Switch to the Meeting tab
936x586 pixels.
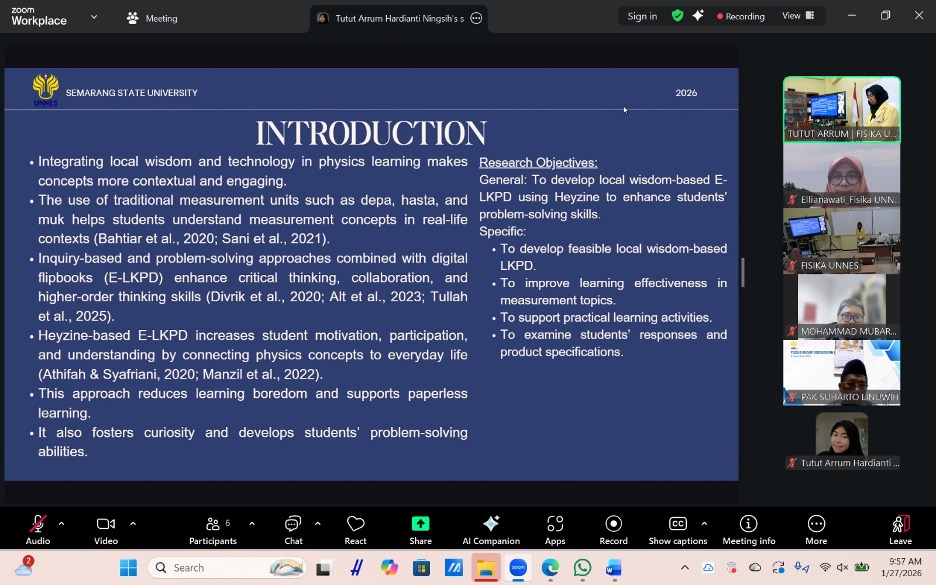[152, 18]
